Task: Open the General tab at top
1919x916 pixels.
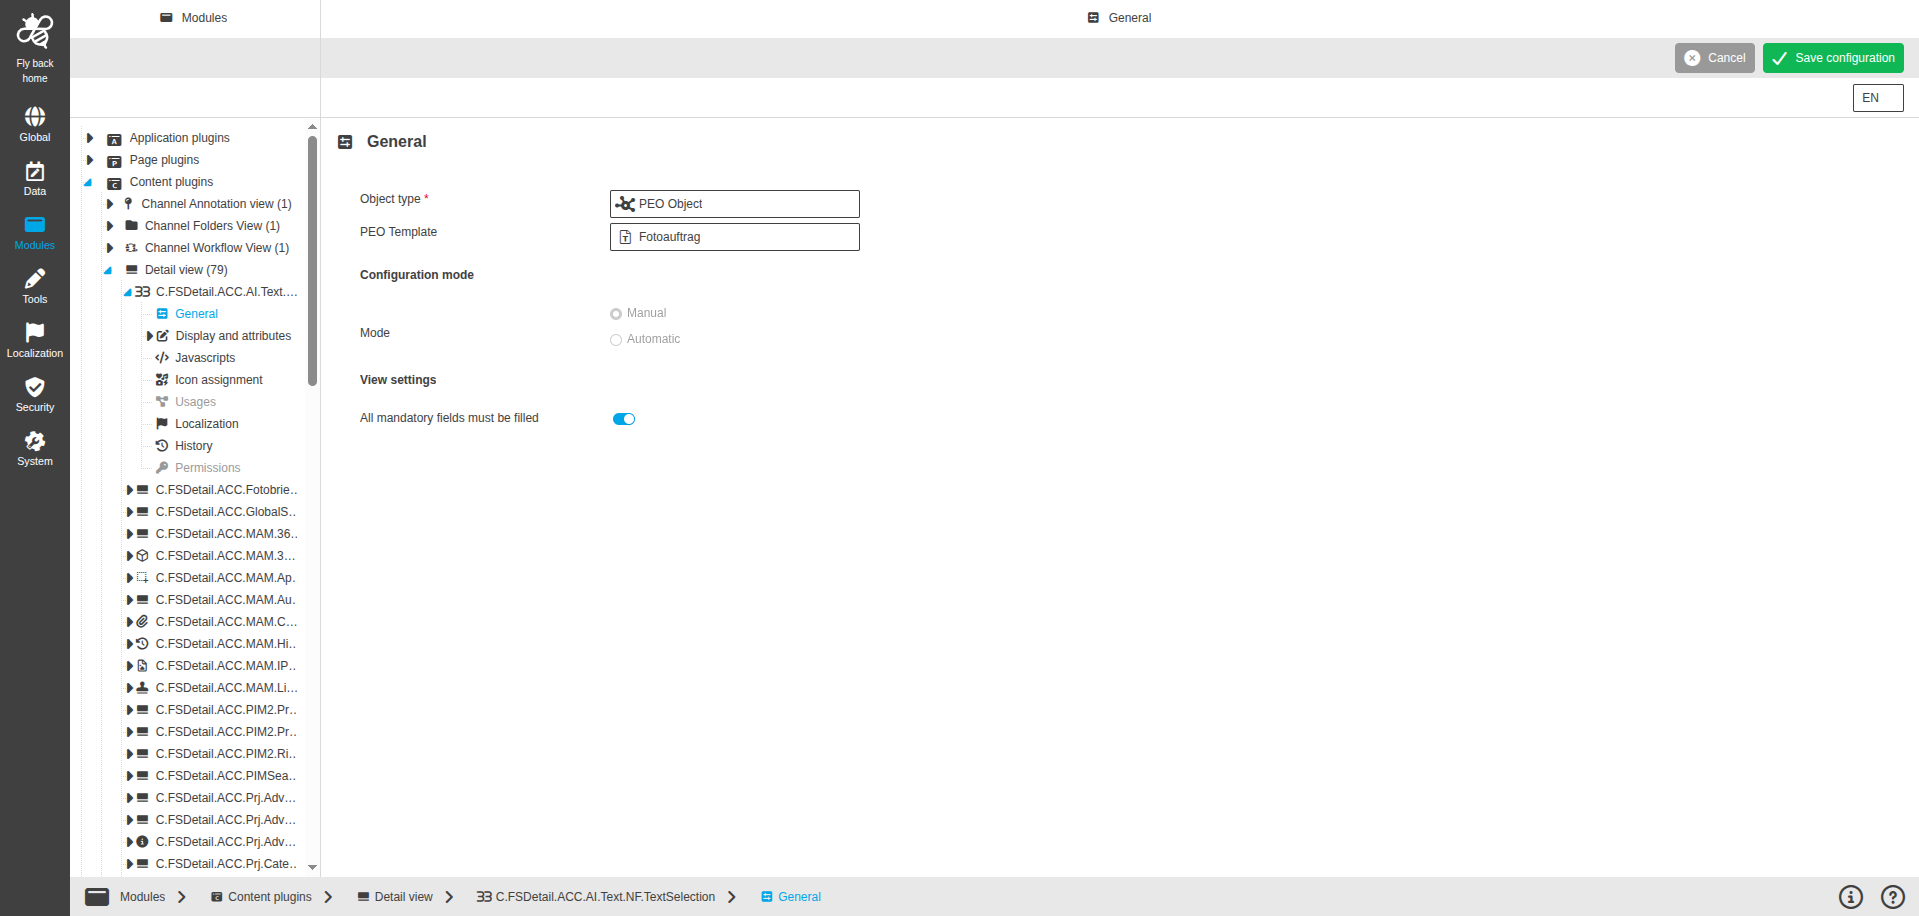Action: point(1120,18)
